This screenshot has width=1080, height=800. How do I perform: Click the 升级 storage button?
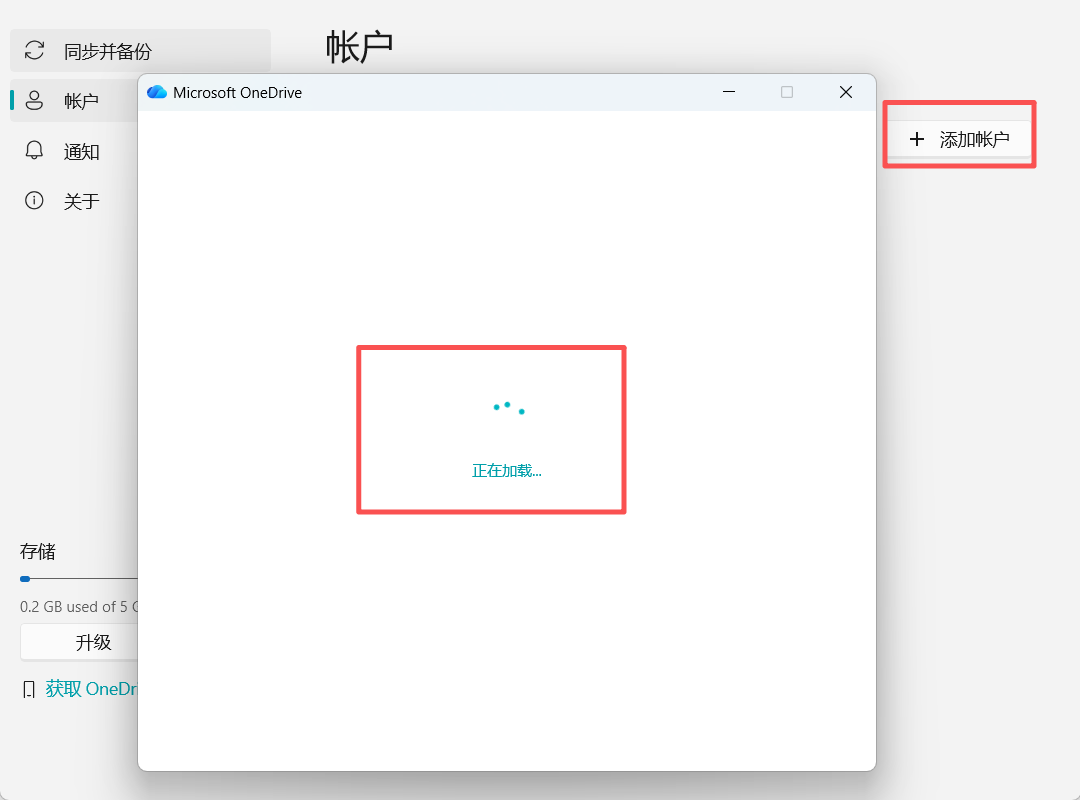pos(80,642)
